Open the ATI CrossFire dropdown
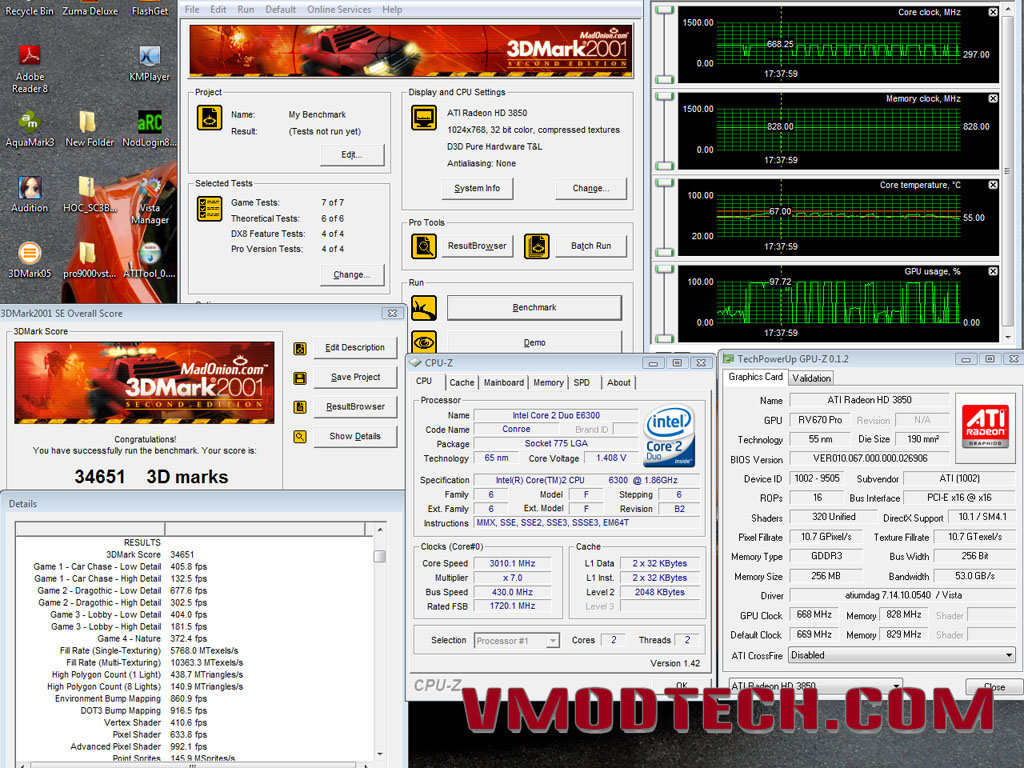 tap(901, 655)
